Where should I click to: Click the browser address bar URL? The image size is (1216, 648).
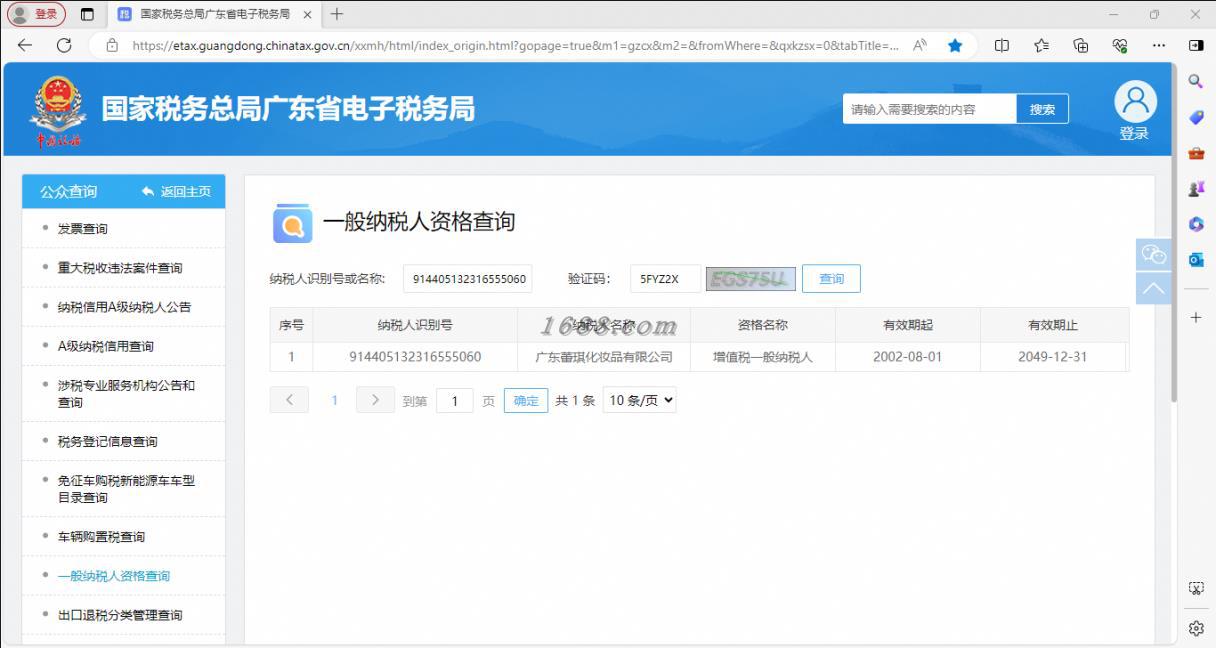coord(515,45)
